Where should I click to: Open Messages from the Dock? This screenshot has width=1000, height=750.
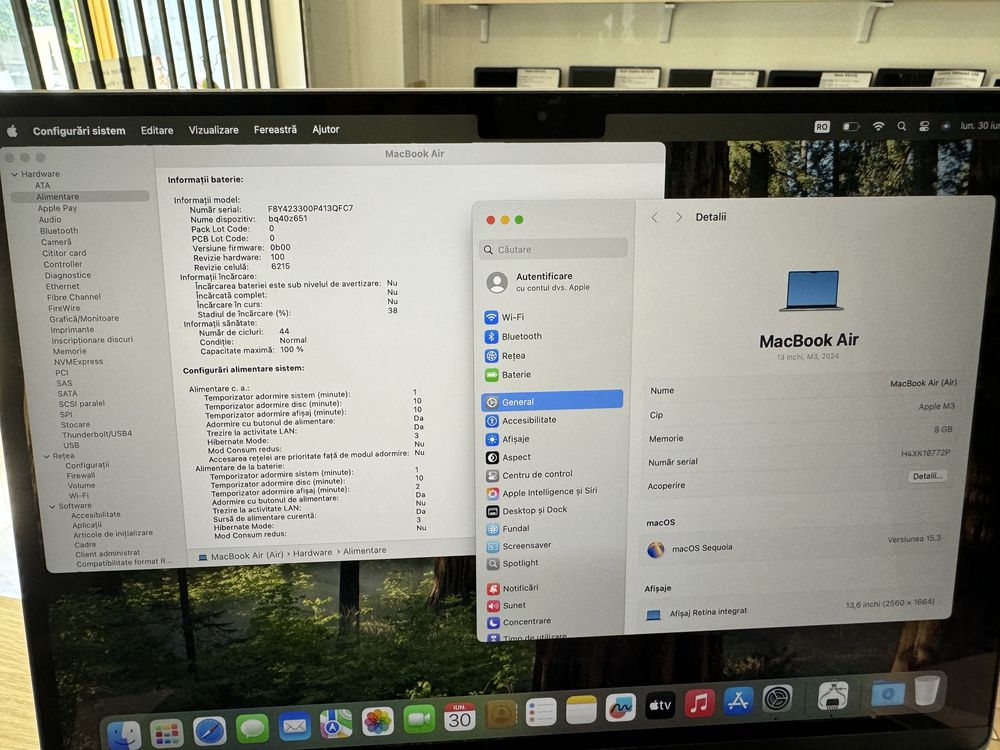pyautogui.click(x=252, y=728)
